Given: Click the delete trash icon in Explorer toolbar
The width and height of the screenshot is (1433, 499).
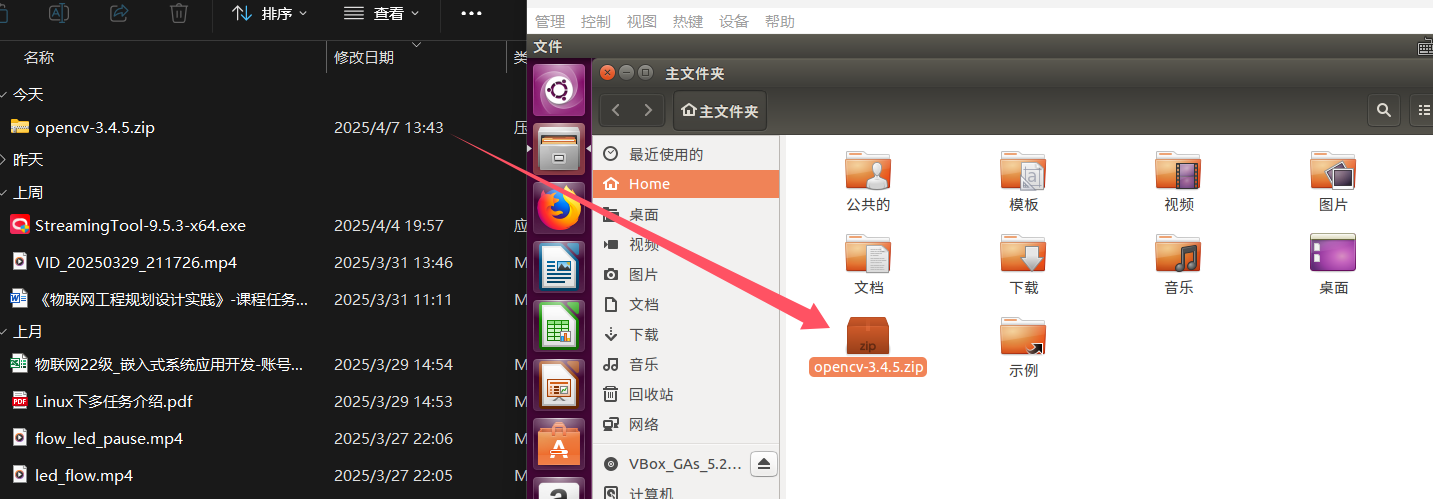Looking at the screenshot, I should (x=178, y=13).
